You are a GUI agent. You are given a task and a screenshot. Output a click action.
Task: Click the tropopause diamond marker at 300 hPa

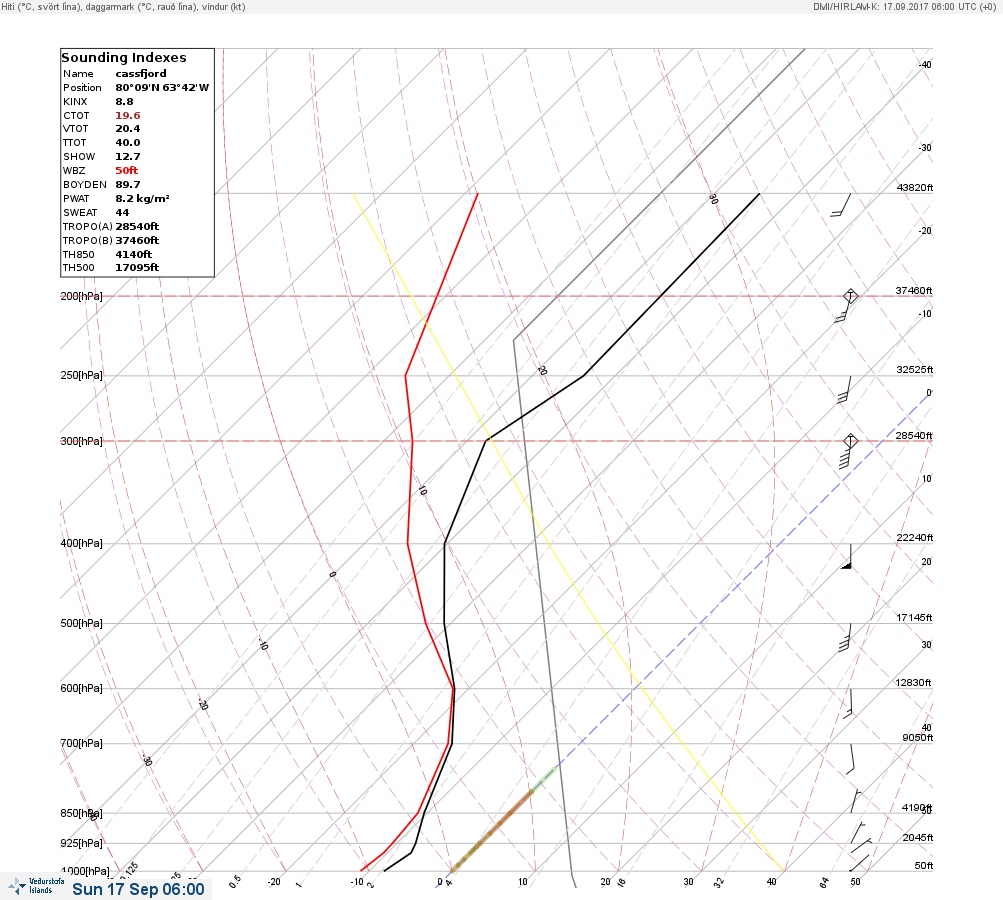[x=850, y=441]
